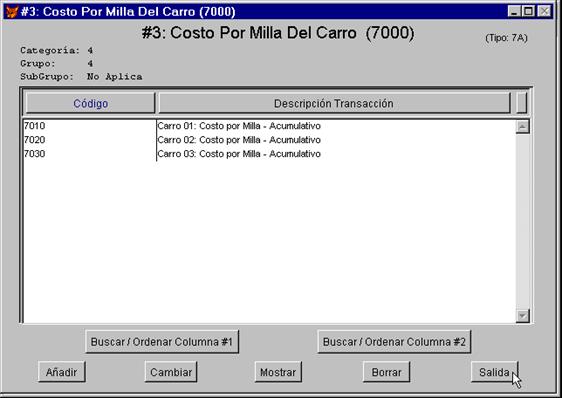
Task: Click the fox icon in the title bar
Action: (12, 11)
